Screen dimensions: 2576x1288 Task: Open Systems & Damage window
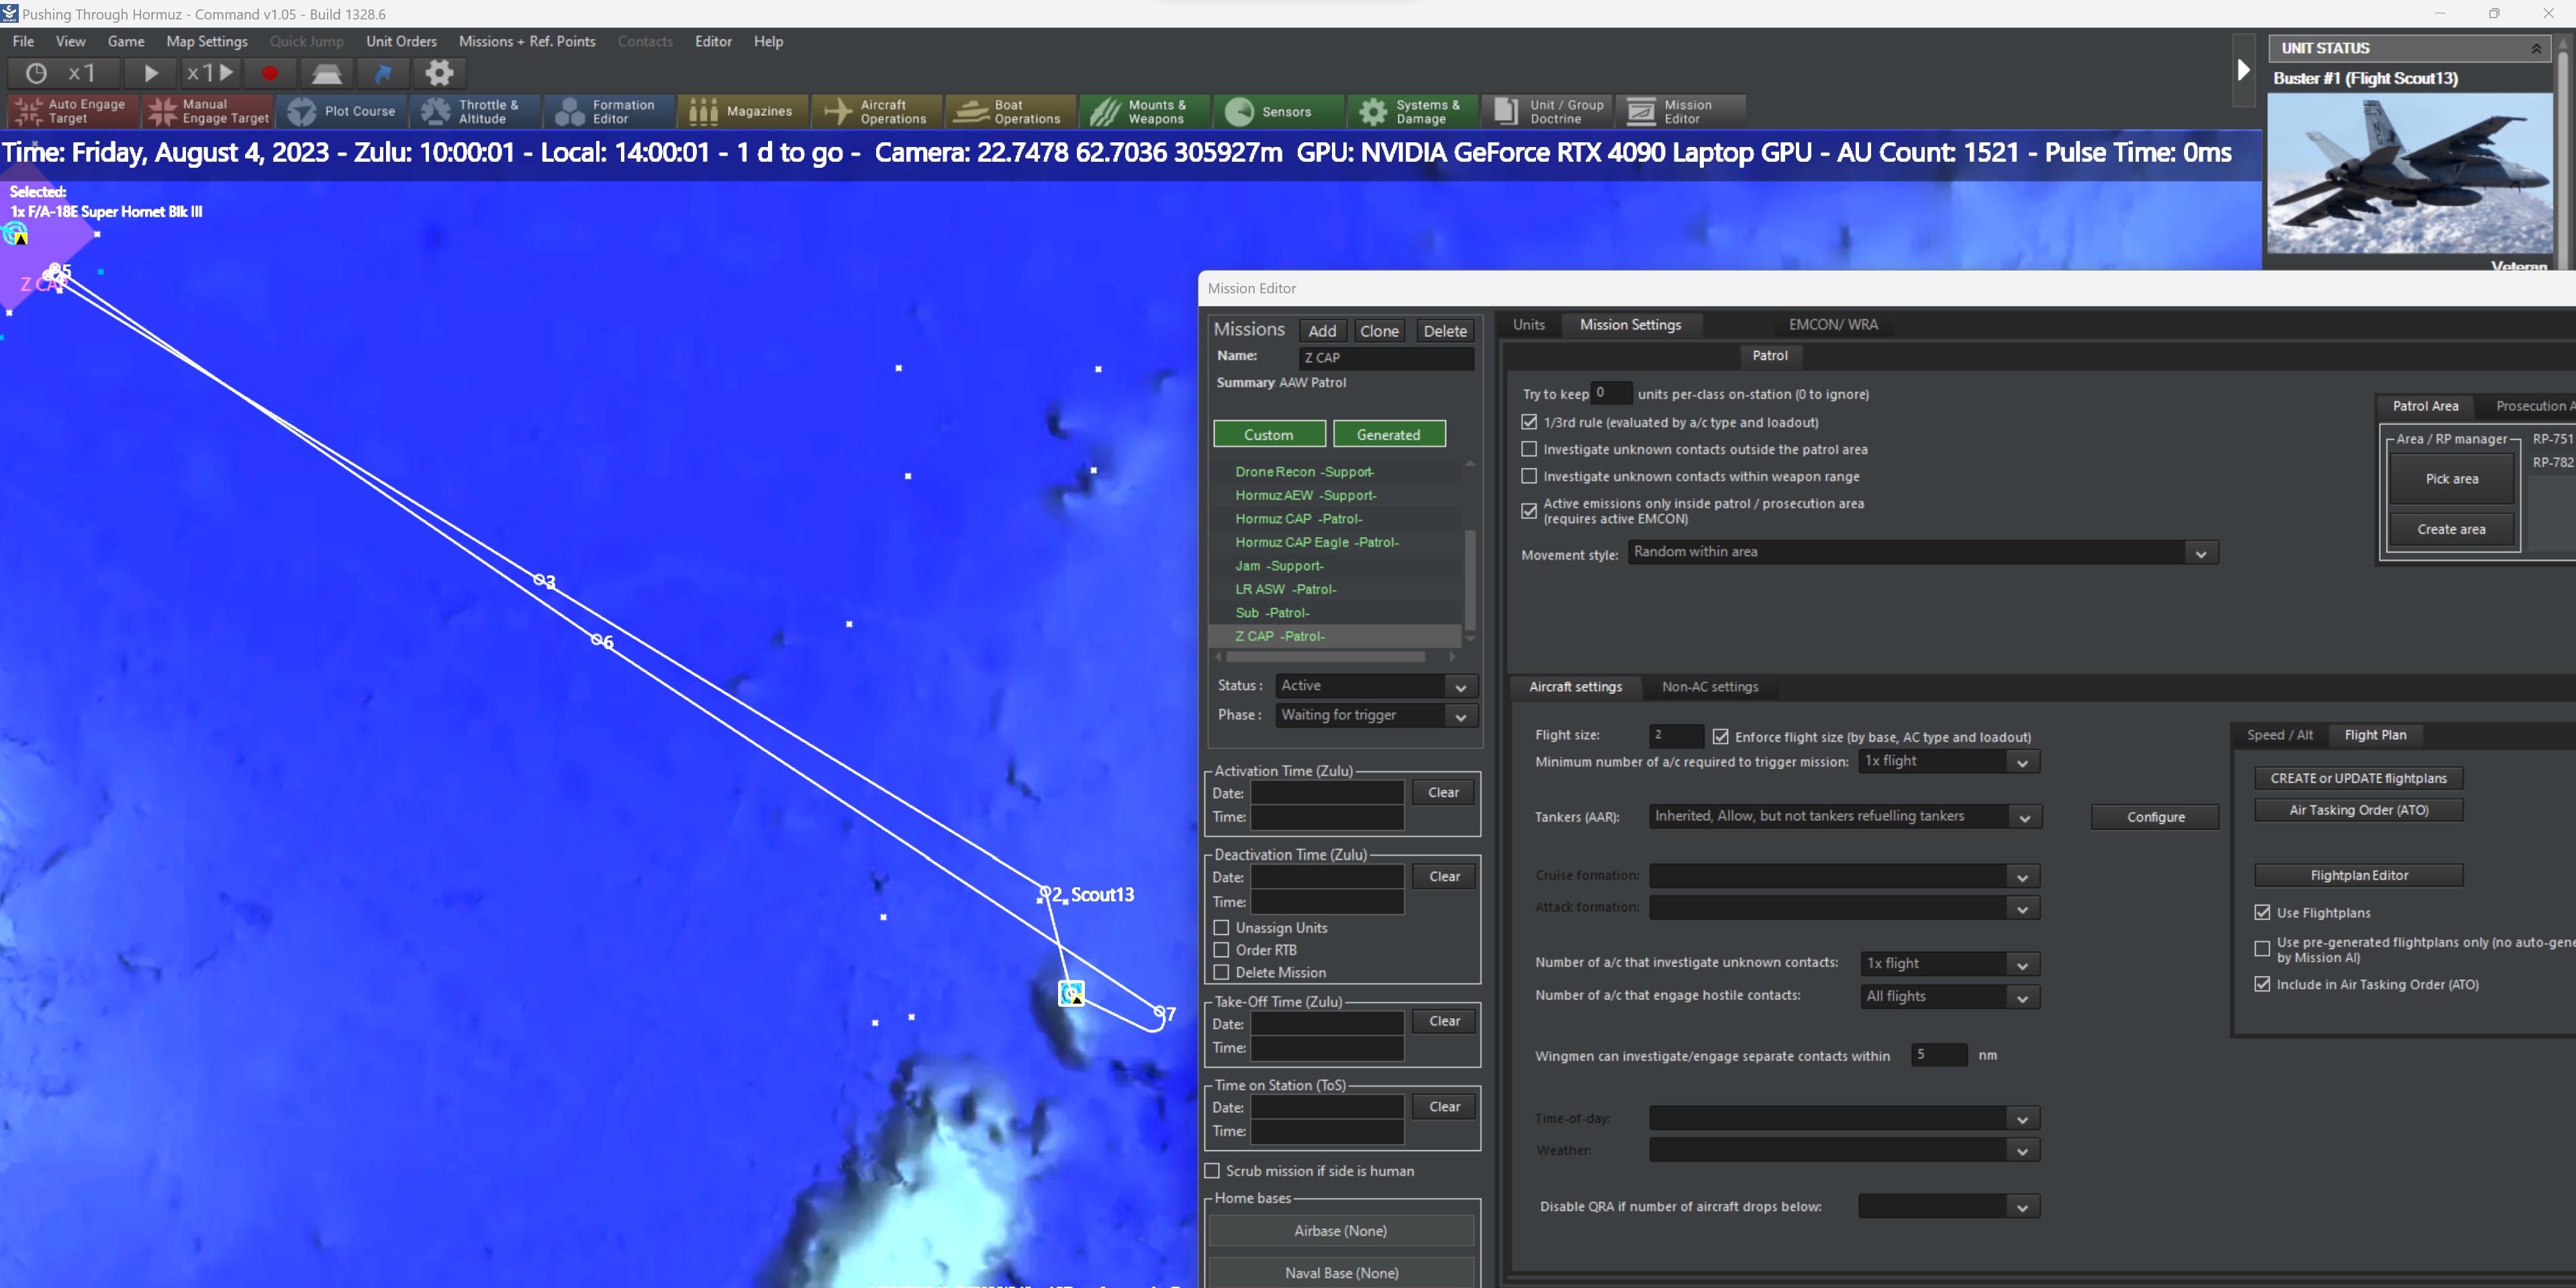[1413, 111]
